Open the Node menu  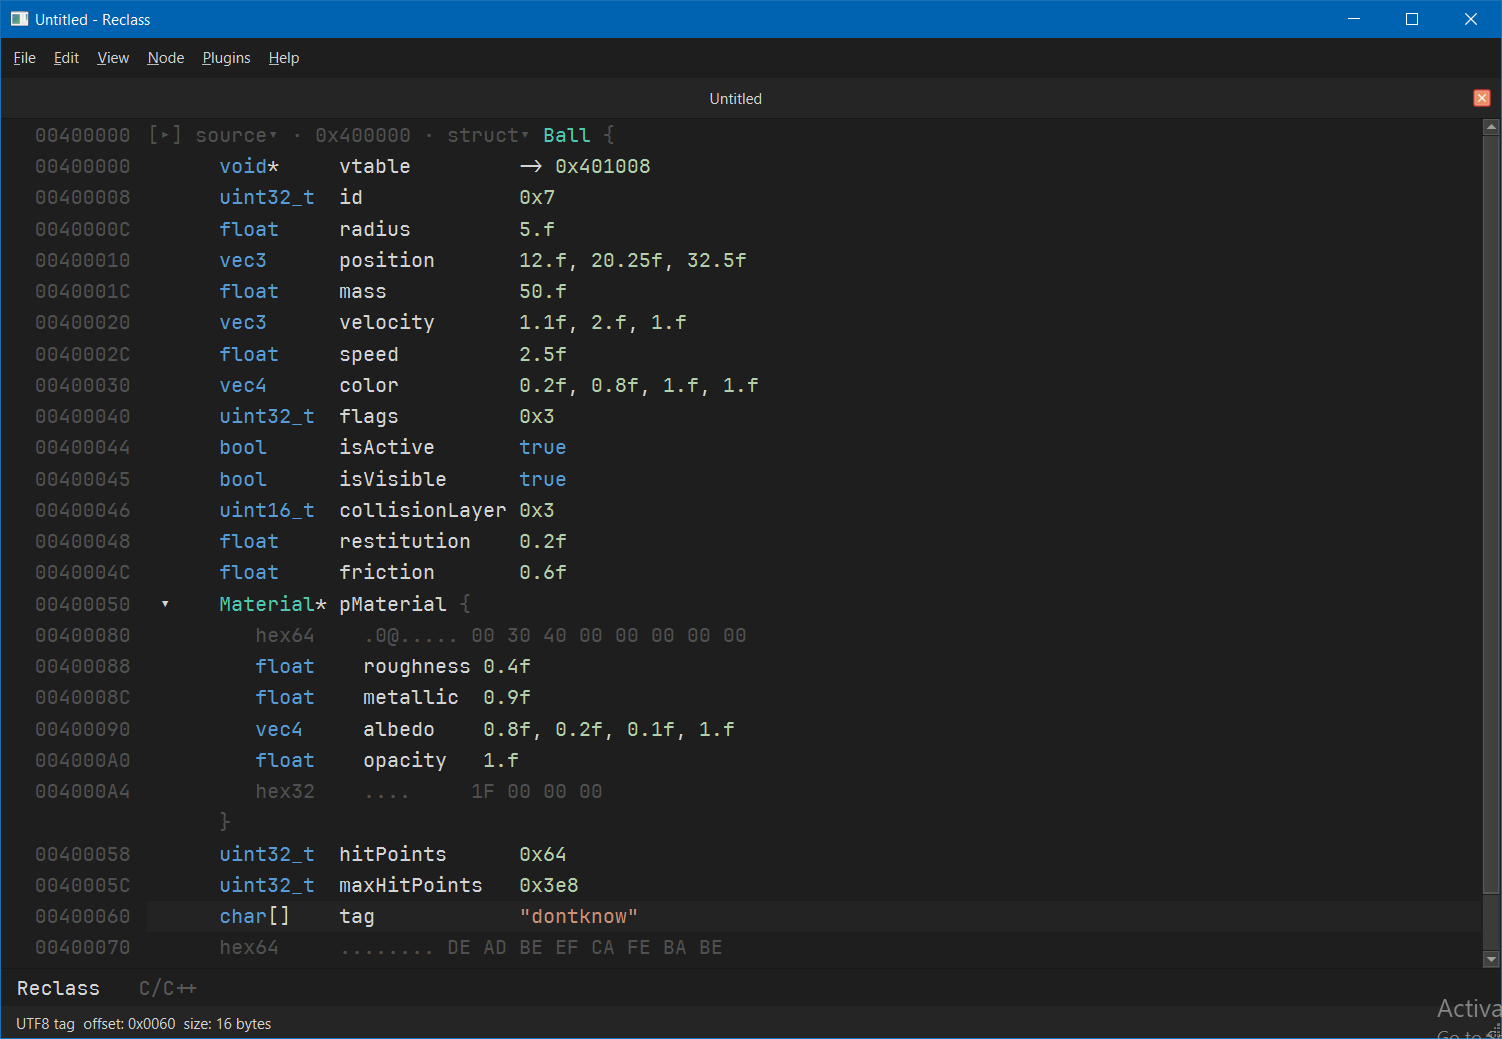(166, 58)
